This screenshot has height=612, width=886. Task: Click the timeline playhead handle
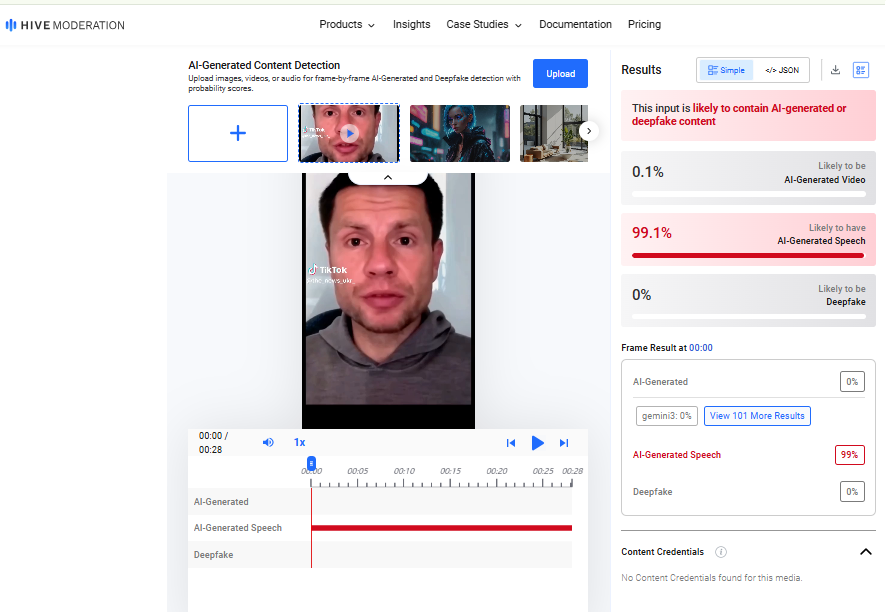point(311,463)
